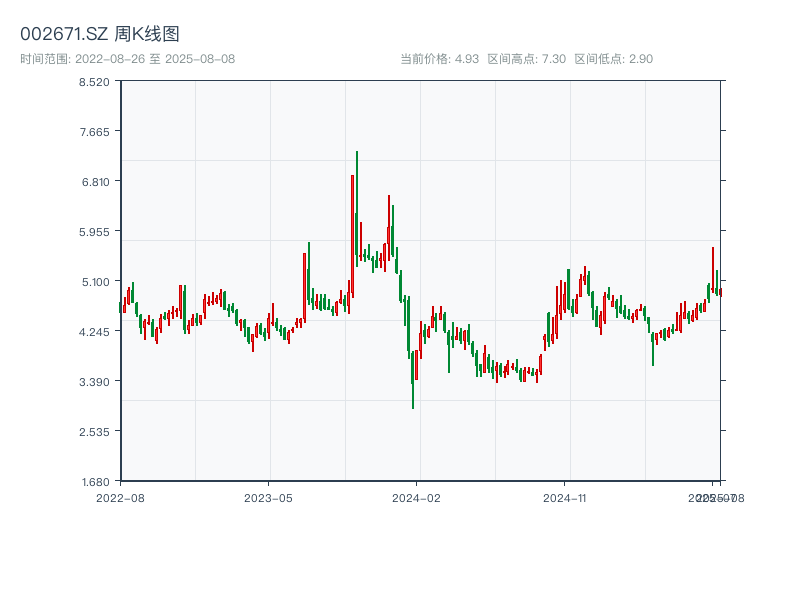
Task: Click the interval low label 区间低点: 2.90
Action: pyautogui.click(x=614, y=59)
